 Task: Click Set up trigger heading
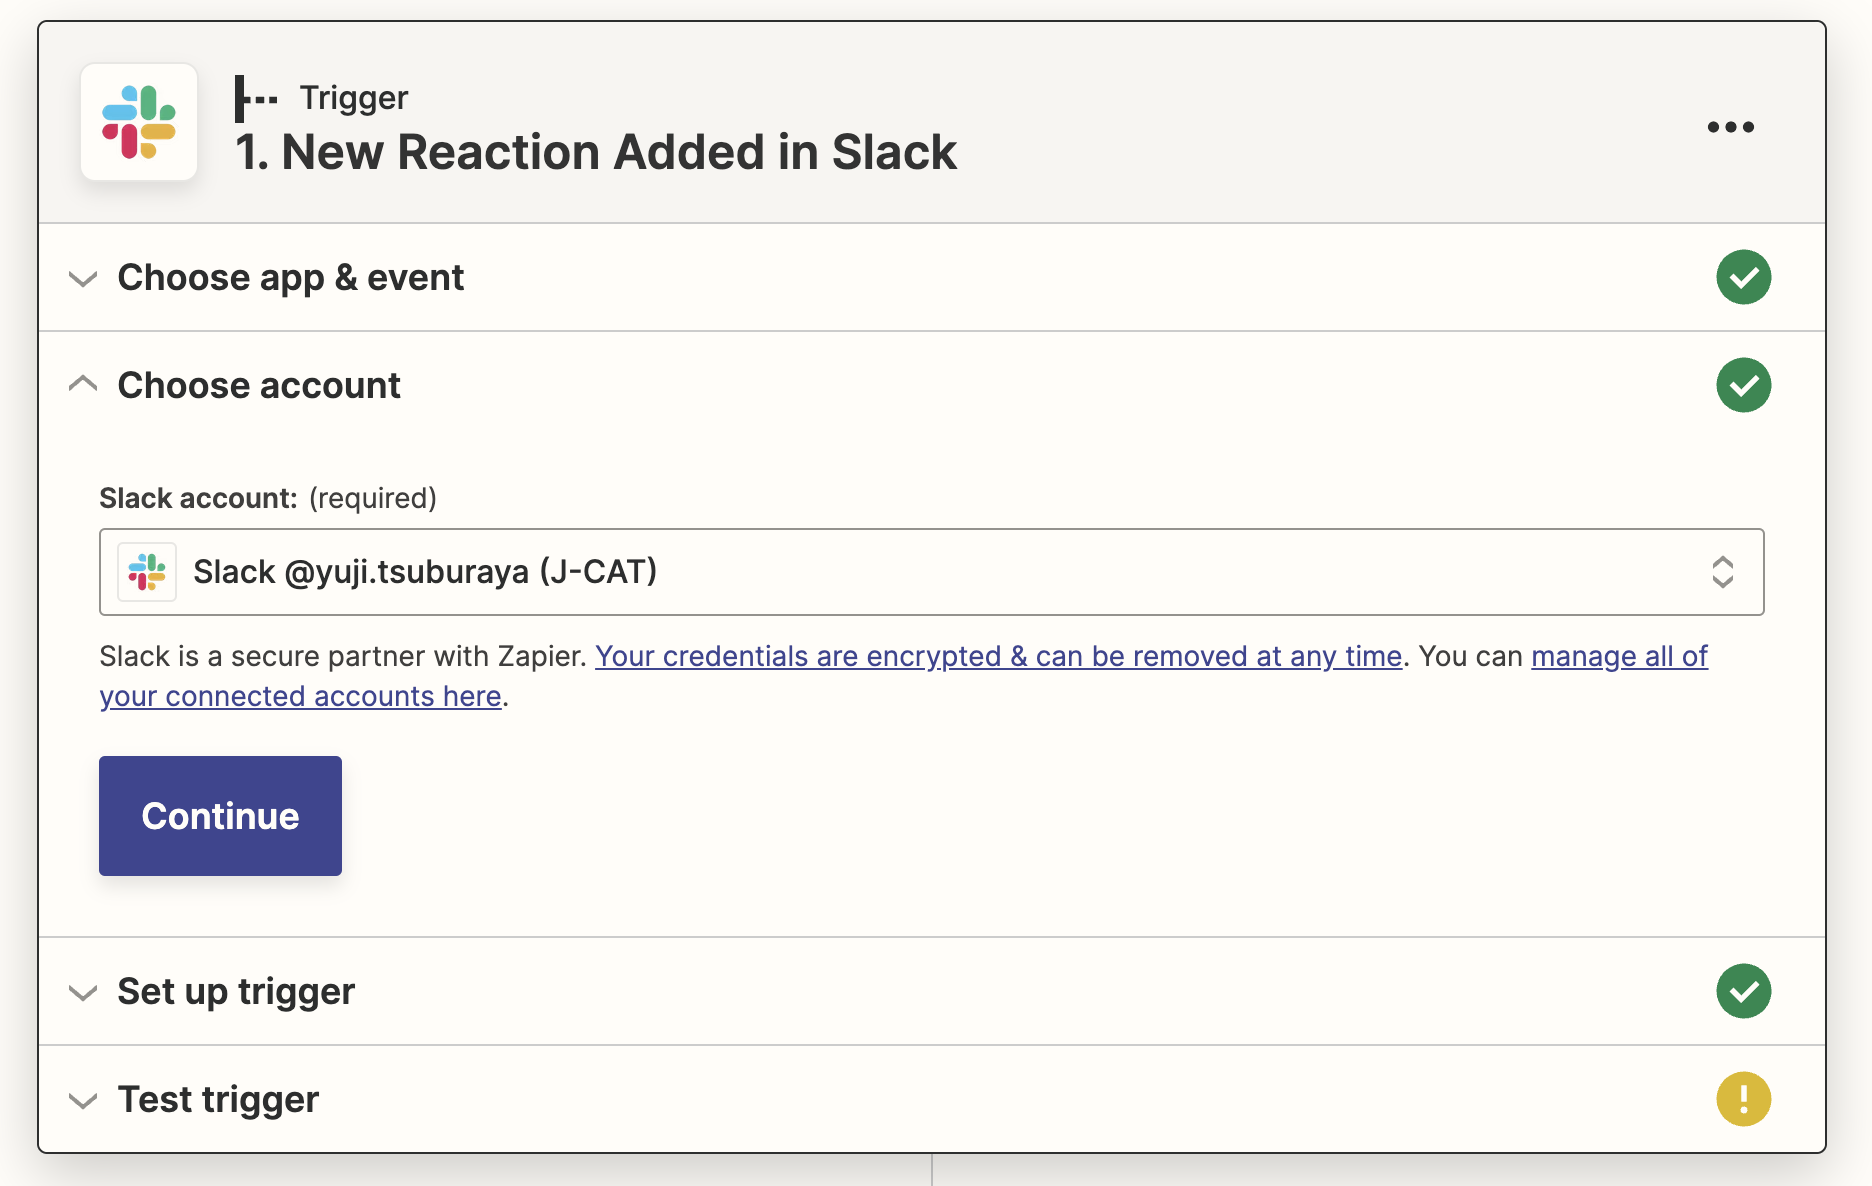236,992
